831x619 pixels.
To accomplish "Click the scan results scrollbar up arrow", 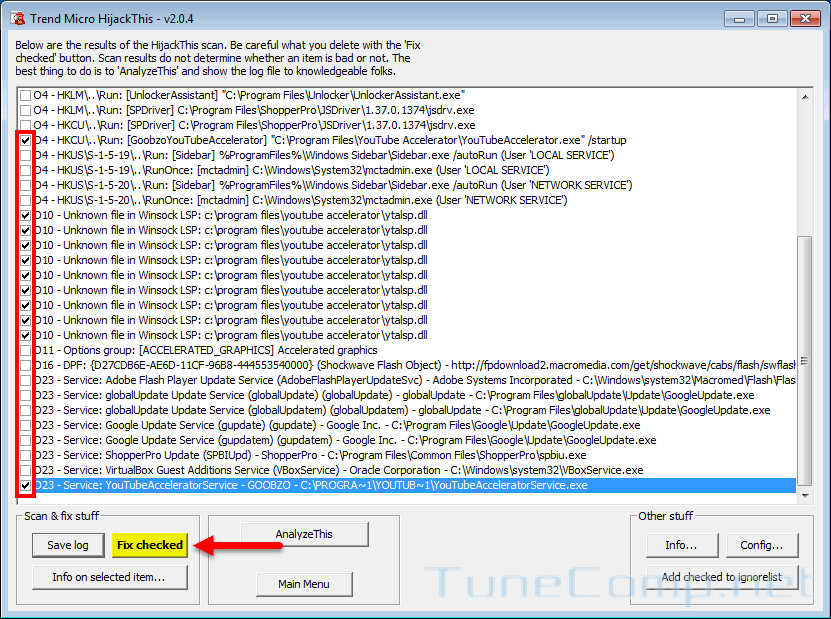I will tap(805, 97).
